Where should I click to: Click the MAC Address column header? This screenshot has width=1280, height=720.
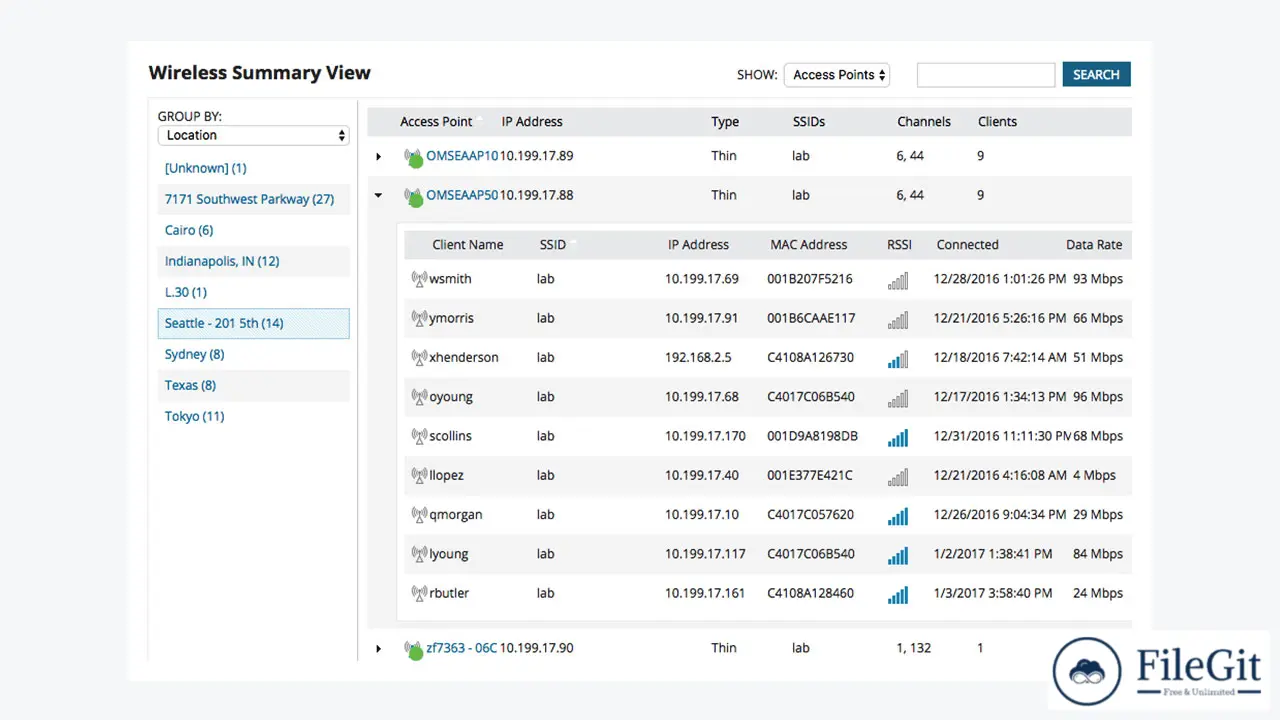(x=809, y=245)
